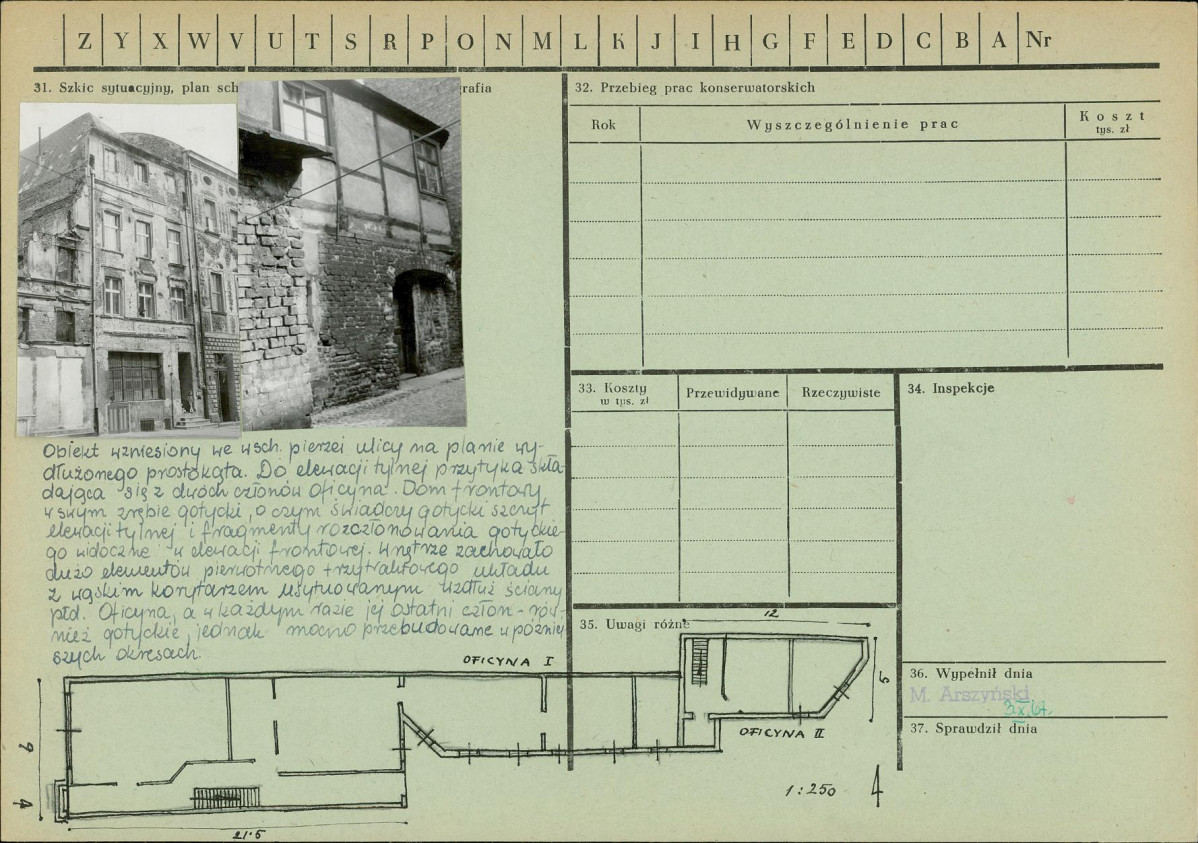
Task: Click the M. Arszyński stamped name
Action: [x=968, y=695]
